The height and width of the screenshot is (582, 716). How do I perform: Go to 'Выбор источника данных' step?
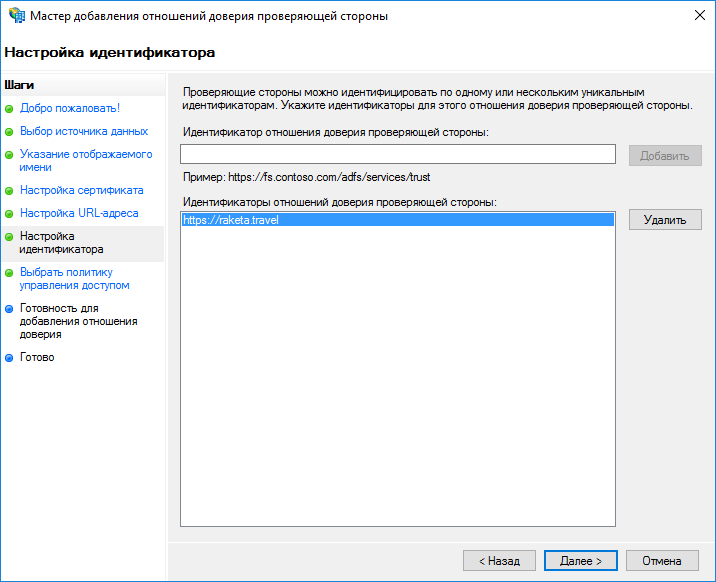click(84, 132)
